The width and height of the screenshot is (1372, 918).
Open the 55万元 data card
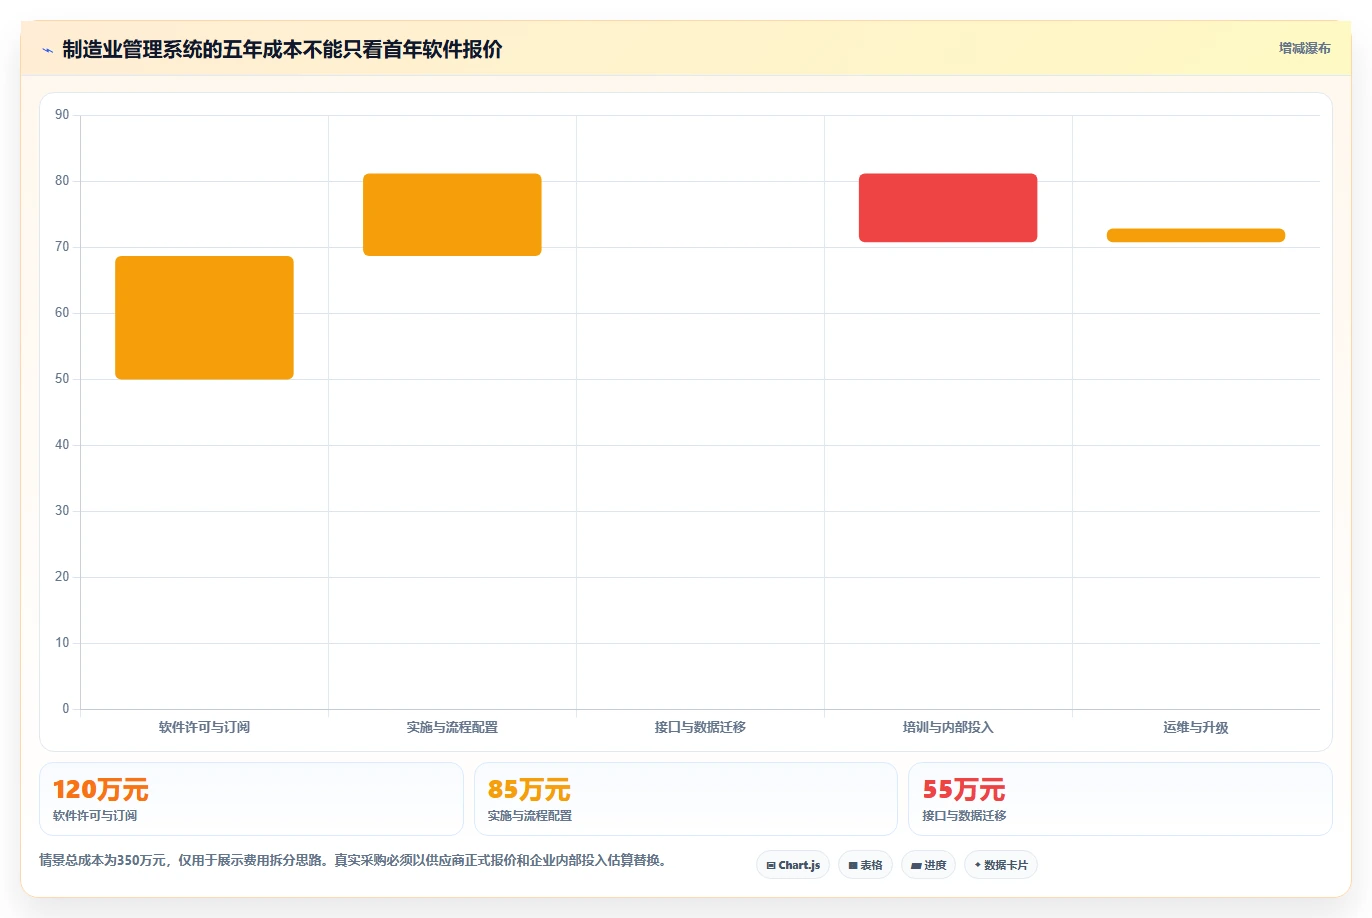coord(1120,799)
